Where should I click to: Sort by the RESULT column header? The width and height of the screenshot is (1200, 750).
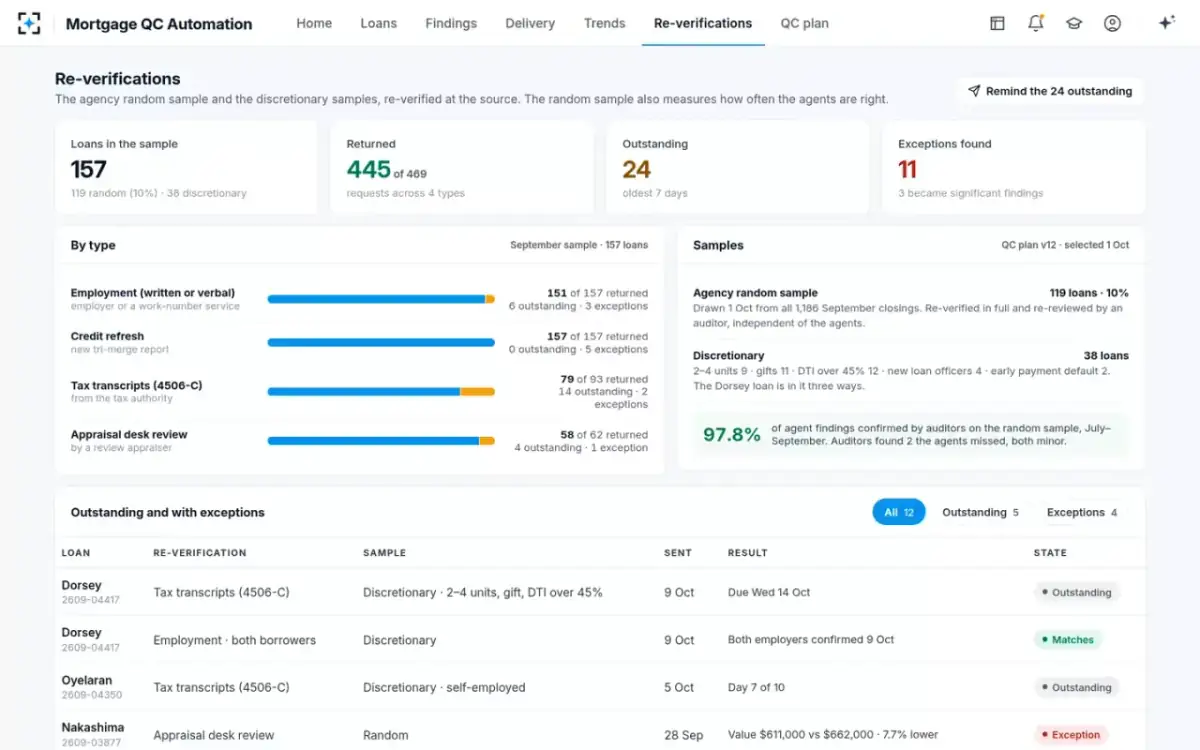point(748,552)
